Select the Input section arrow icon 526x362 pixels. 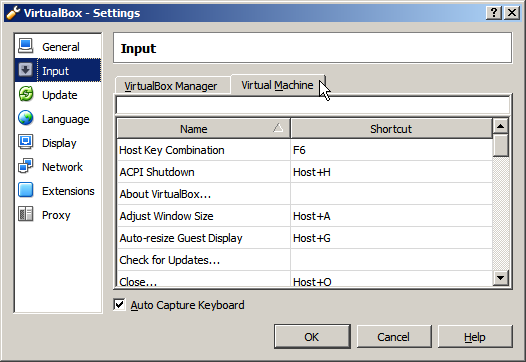(25, 70)
